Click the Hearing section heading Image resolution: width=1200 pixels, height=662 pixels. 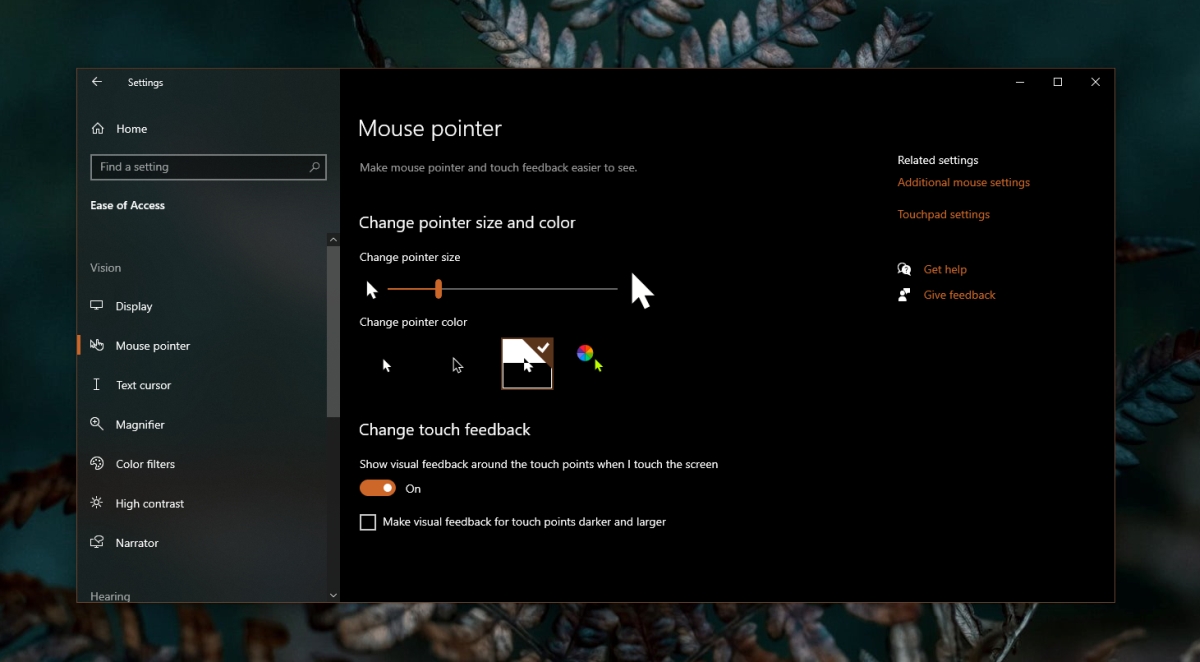pyautogui.click(x=110, y=596)
